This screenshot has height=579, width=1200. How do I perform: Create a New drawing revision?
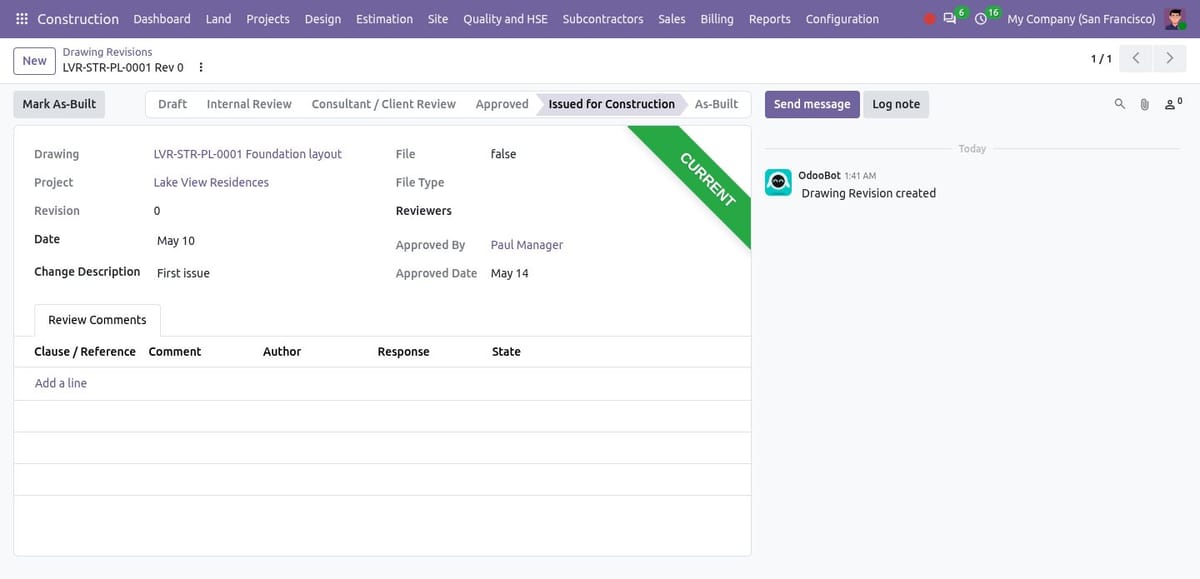[35, 60]
